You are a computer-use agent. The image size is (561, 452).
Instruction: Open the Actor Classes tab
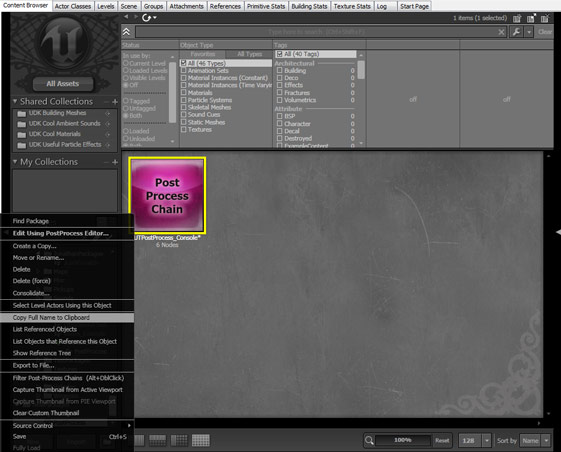[x=73, y=6]
